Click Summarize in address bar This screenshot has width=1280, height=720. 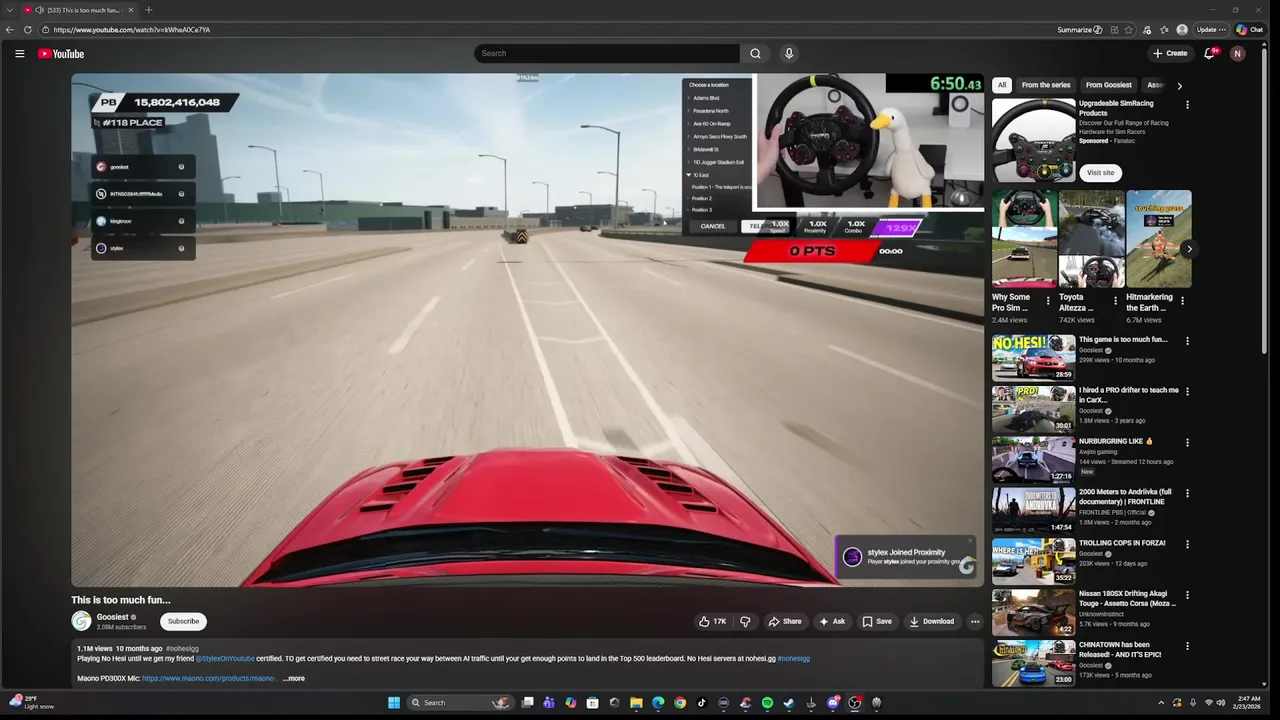(1080, 30)
